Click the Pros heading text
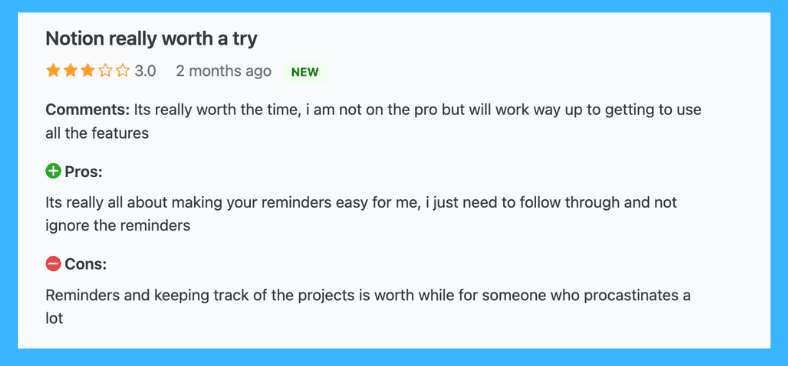 point(83,172)
